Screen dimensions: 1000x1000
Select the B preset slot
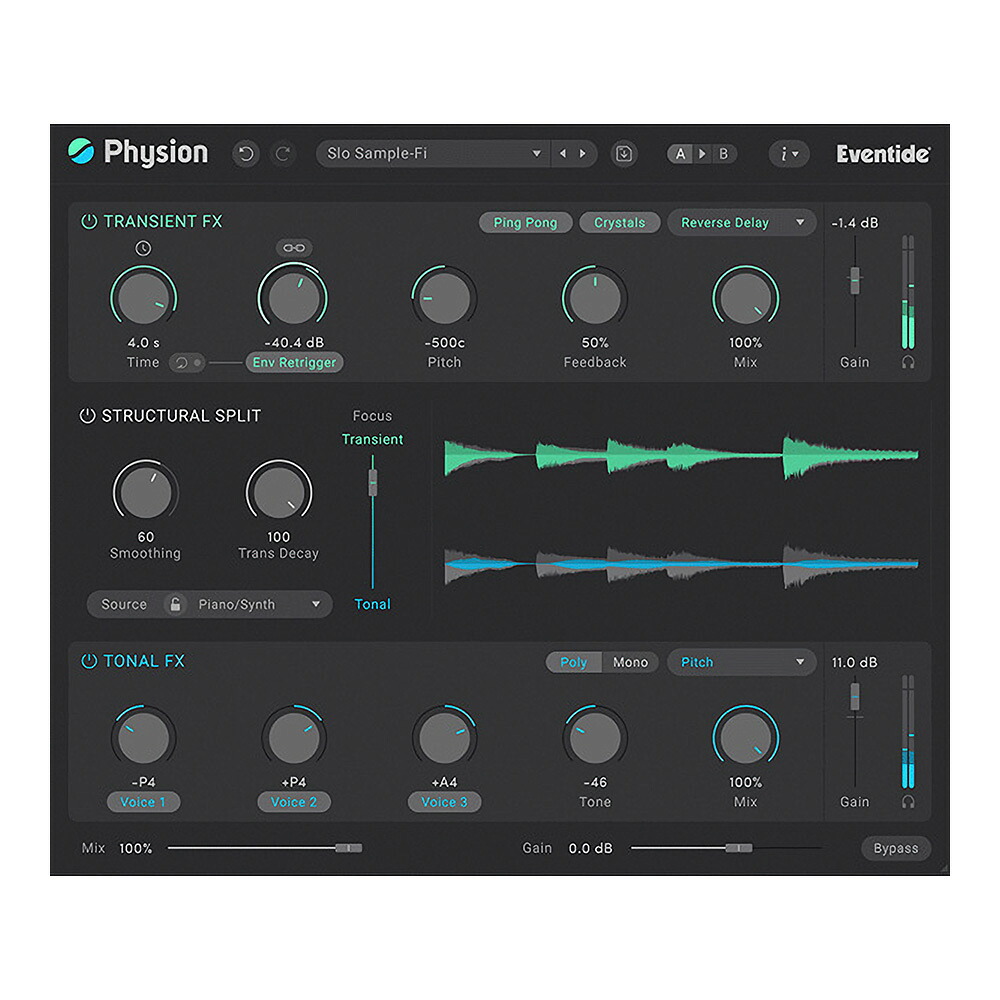pos(723,154)
